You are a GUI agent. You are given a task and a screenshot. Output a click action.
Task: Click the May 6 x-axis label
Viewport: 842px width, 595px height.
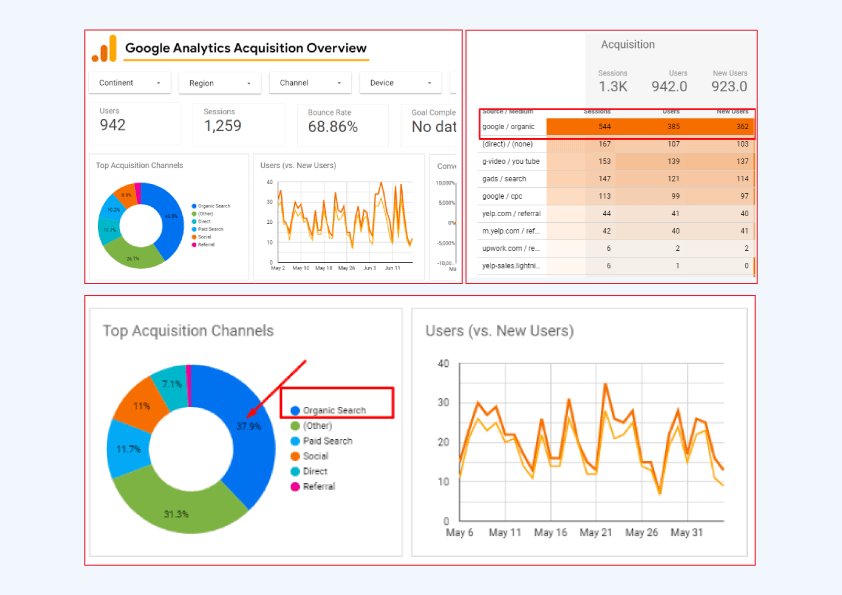pos(460,533)
